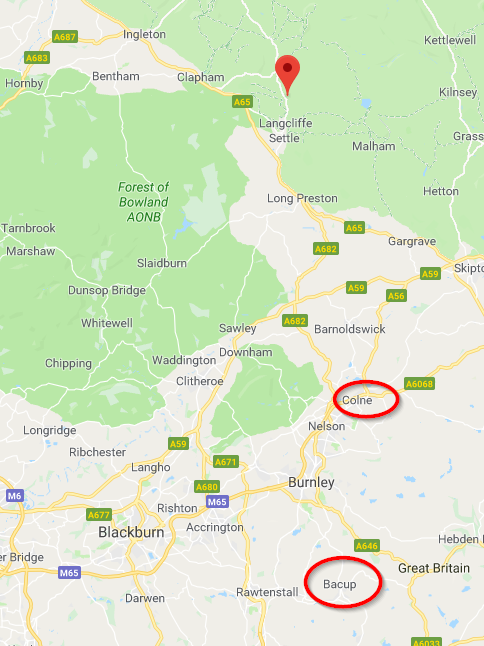Image resolution: width=484 pixels, height=646 pixels.
Task: Click the M6 motorway badge
Action: click(x=14, y=496)
